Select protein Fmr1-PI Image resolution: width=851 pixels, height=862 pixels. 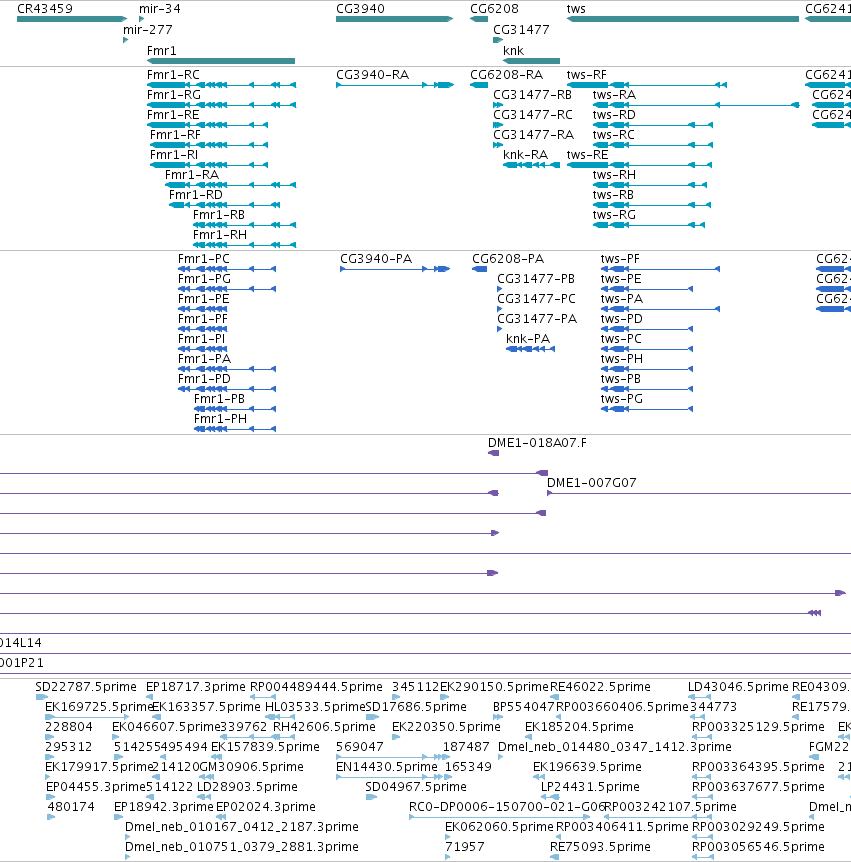pos(203,349)
